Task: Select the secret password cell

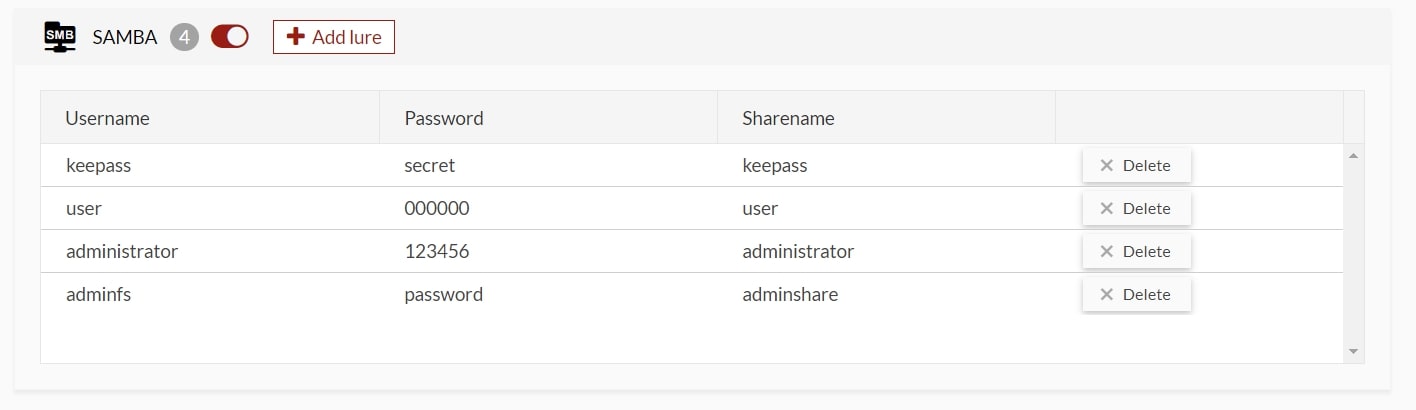Action: tap(430, 166)
